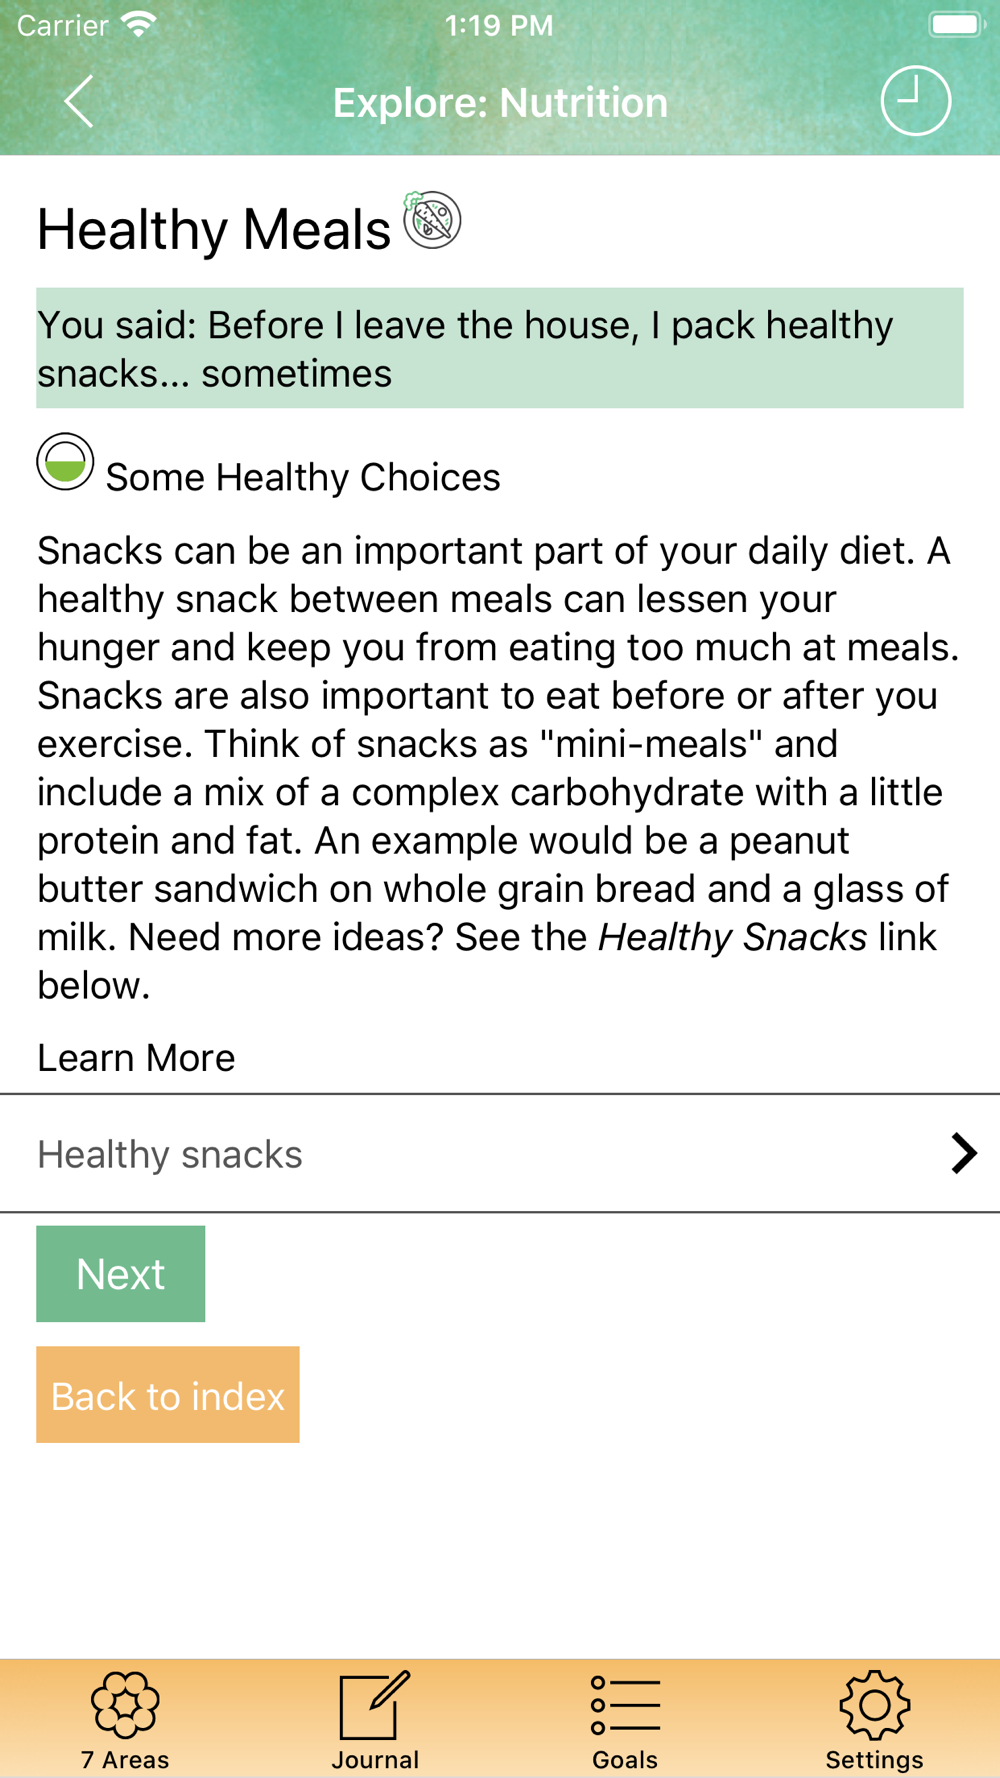The height and width of the screenshot is (1778, 1000).
Task: Expand the Healthy snacks chevron arrow
Action: tap(963, 1153)
